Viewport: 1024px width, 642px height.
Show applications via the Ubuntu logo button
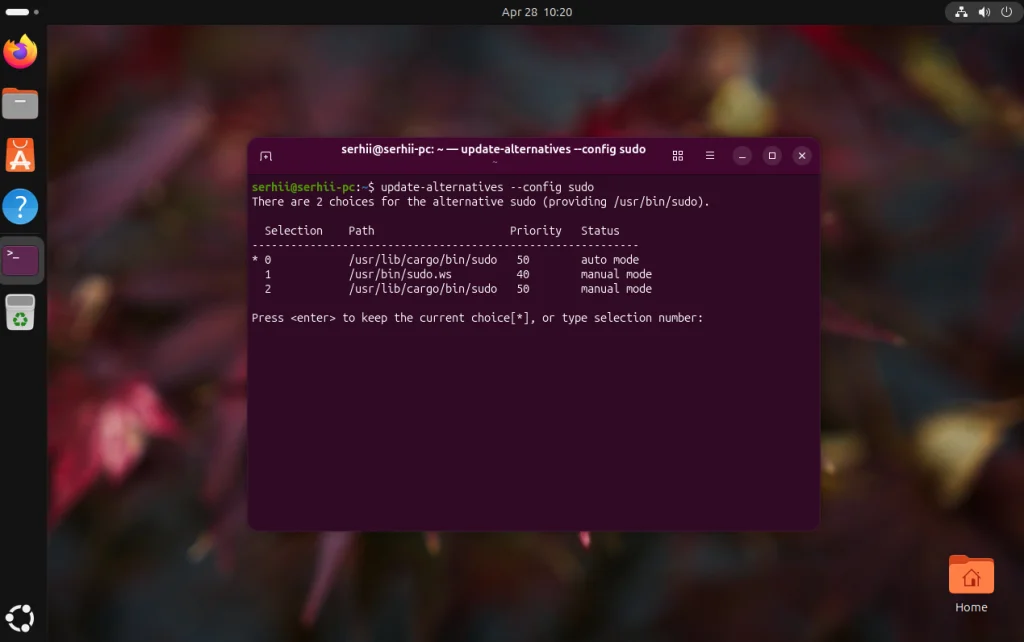pos(20,618)
